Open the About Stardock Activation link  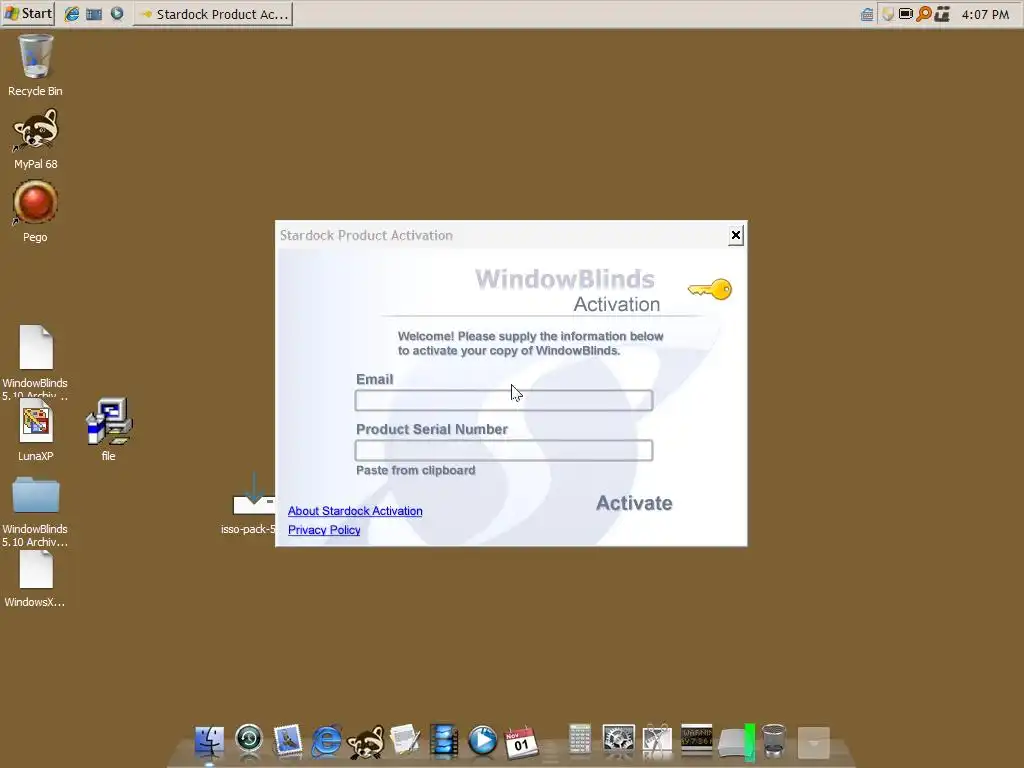(x=355, y=511)
